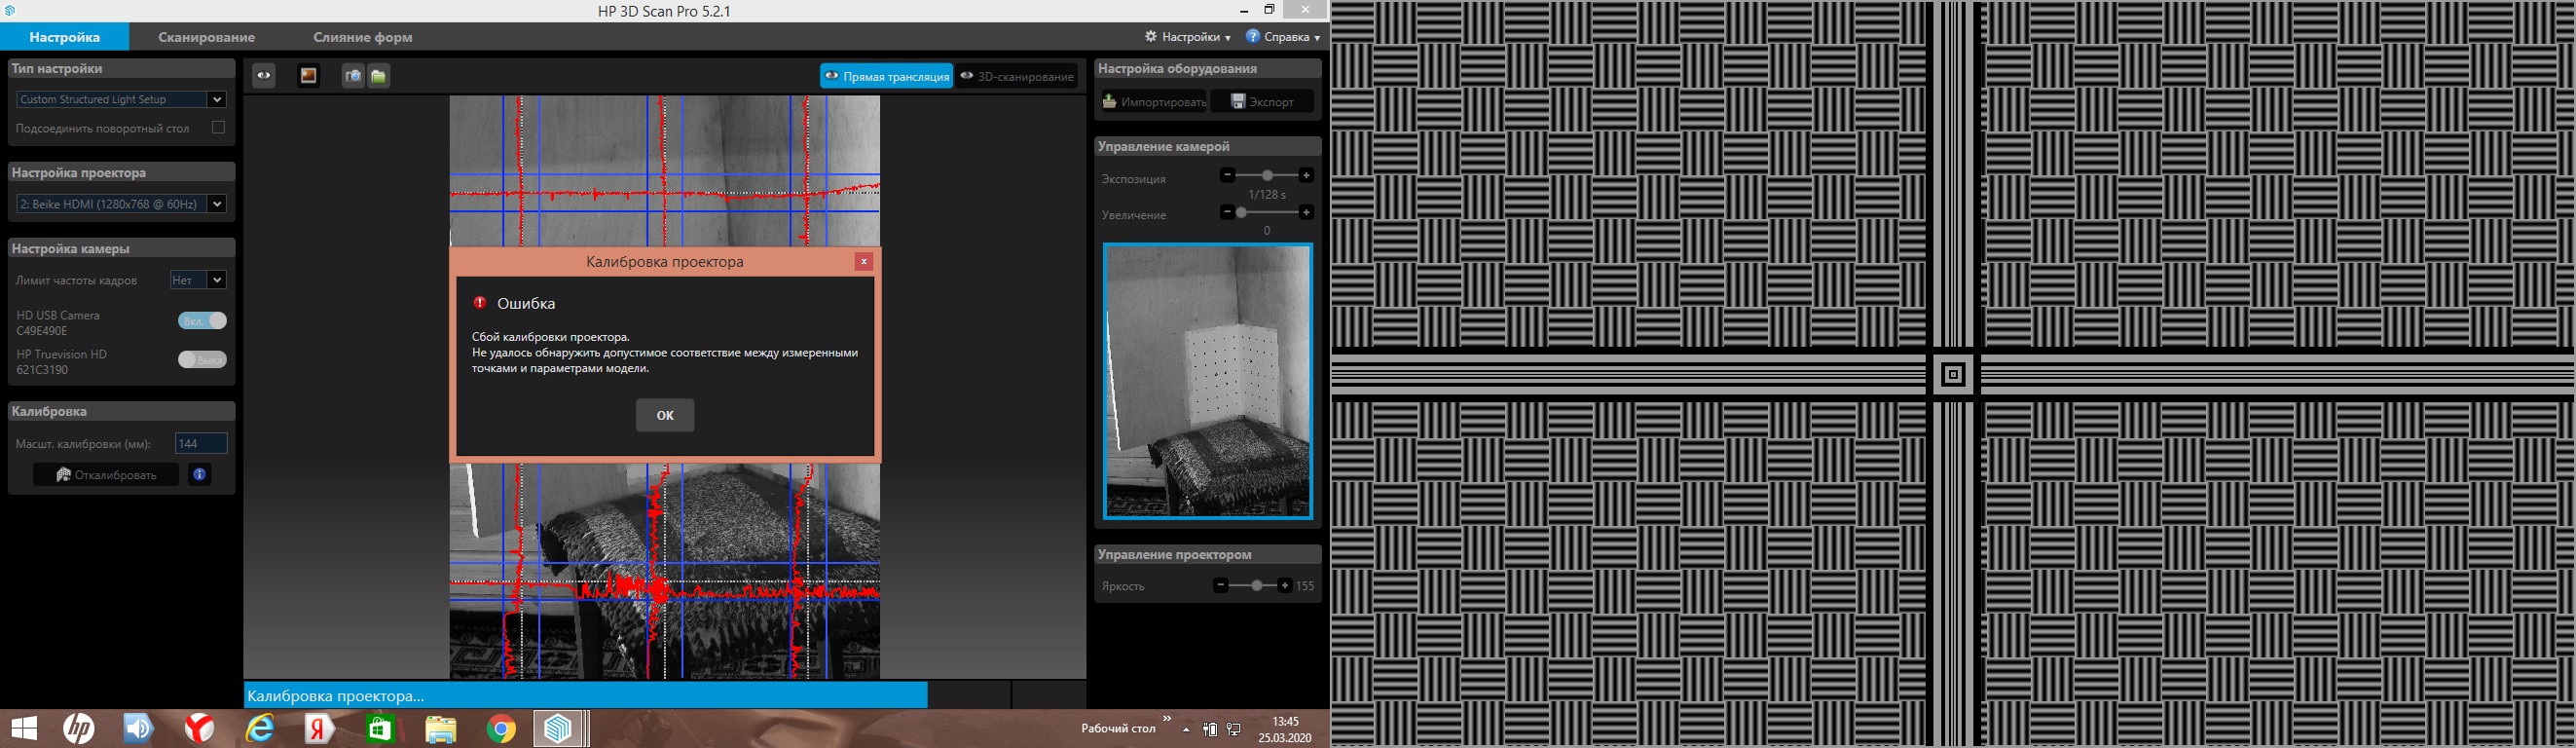Screen dimensions: 2576x748
Task: Open the Custom Structured Light Setup dropdown
Action: pos(121,99)
